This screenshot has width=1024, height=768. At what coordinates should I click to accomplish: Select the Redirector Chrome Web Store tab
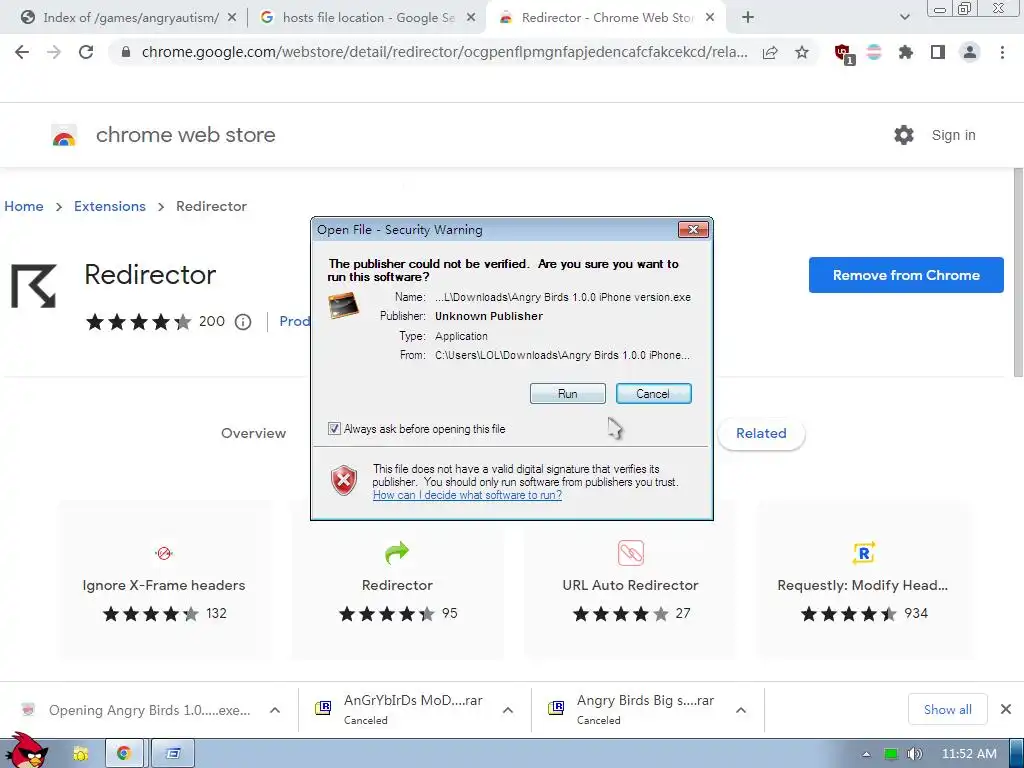point(604,18)
